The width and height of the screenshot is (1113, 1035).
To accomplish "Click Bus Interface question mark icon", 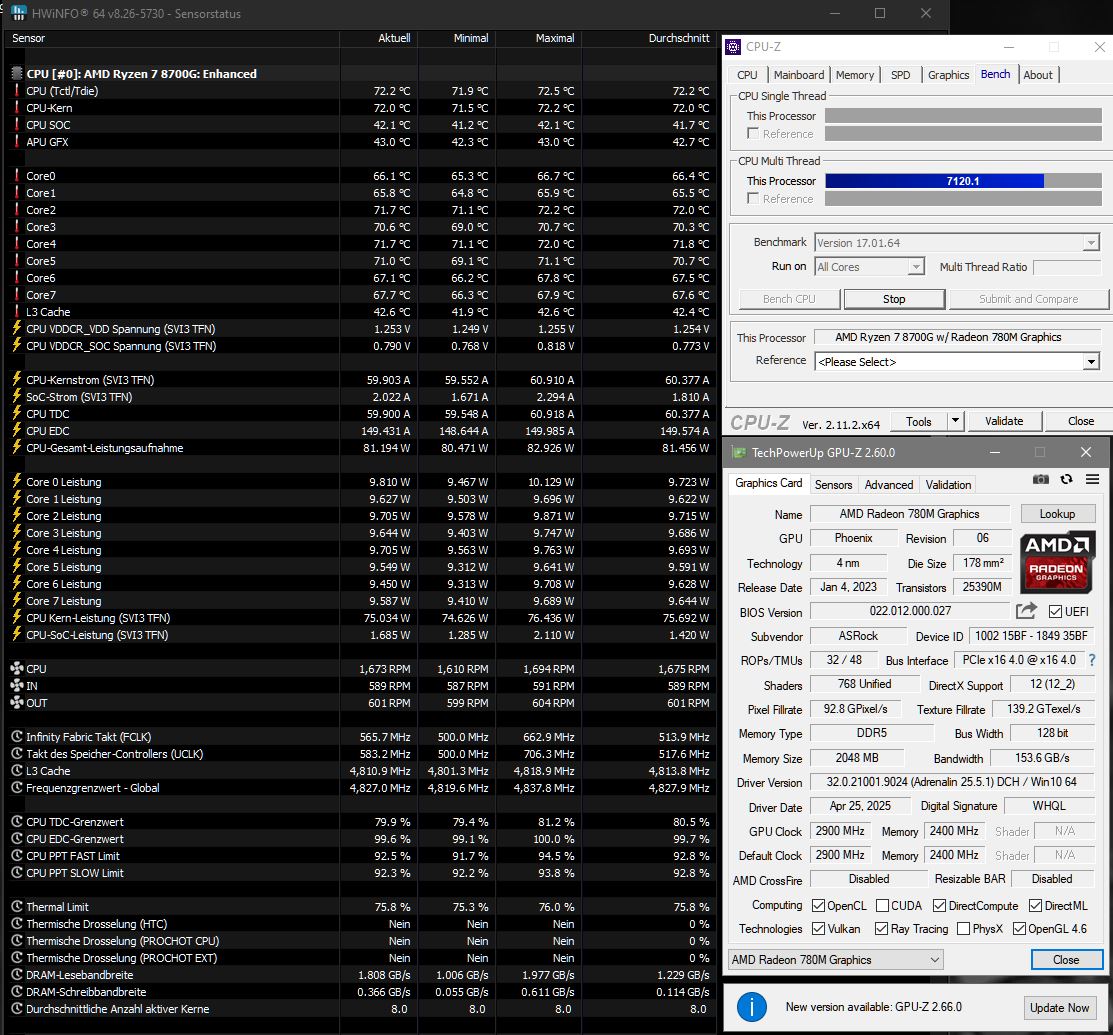I will (1092, 660).
